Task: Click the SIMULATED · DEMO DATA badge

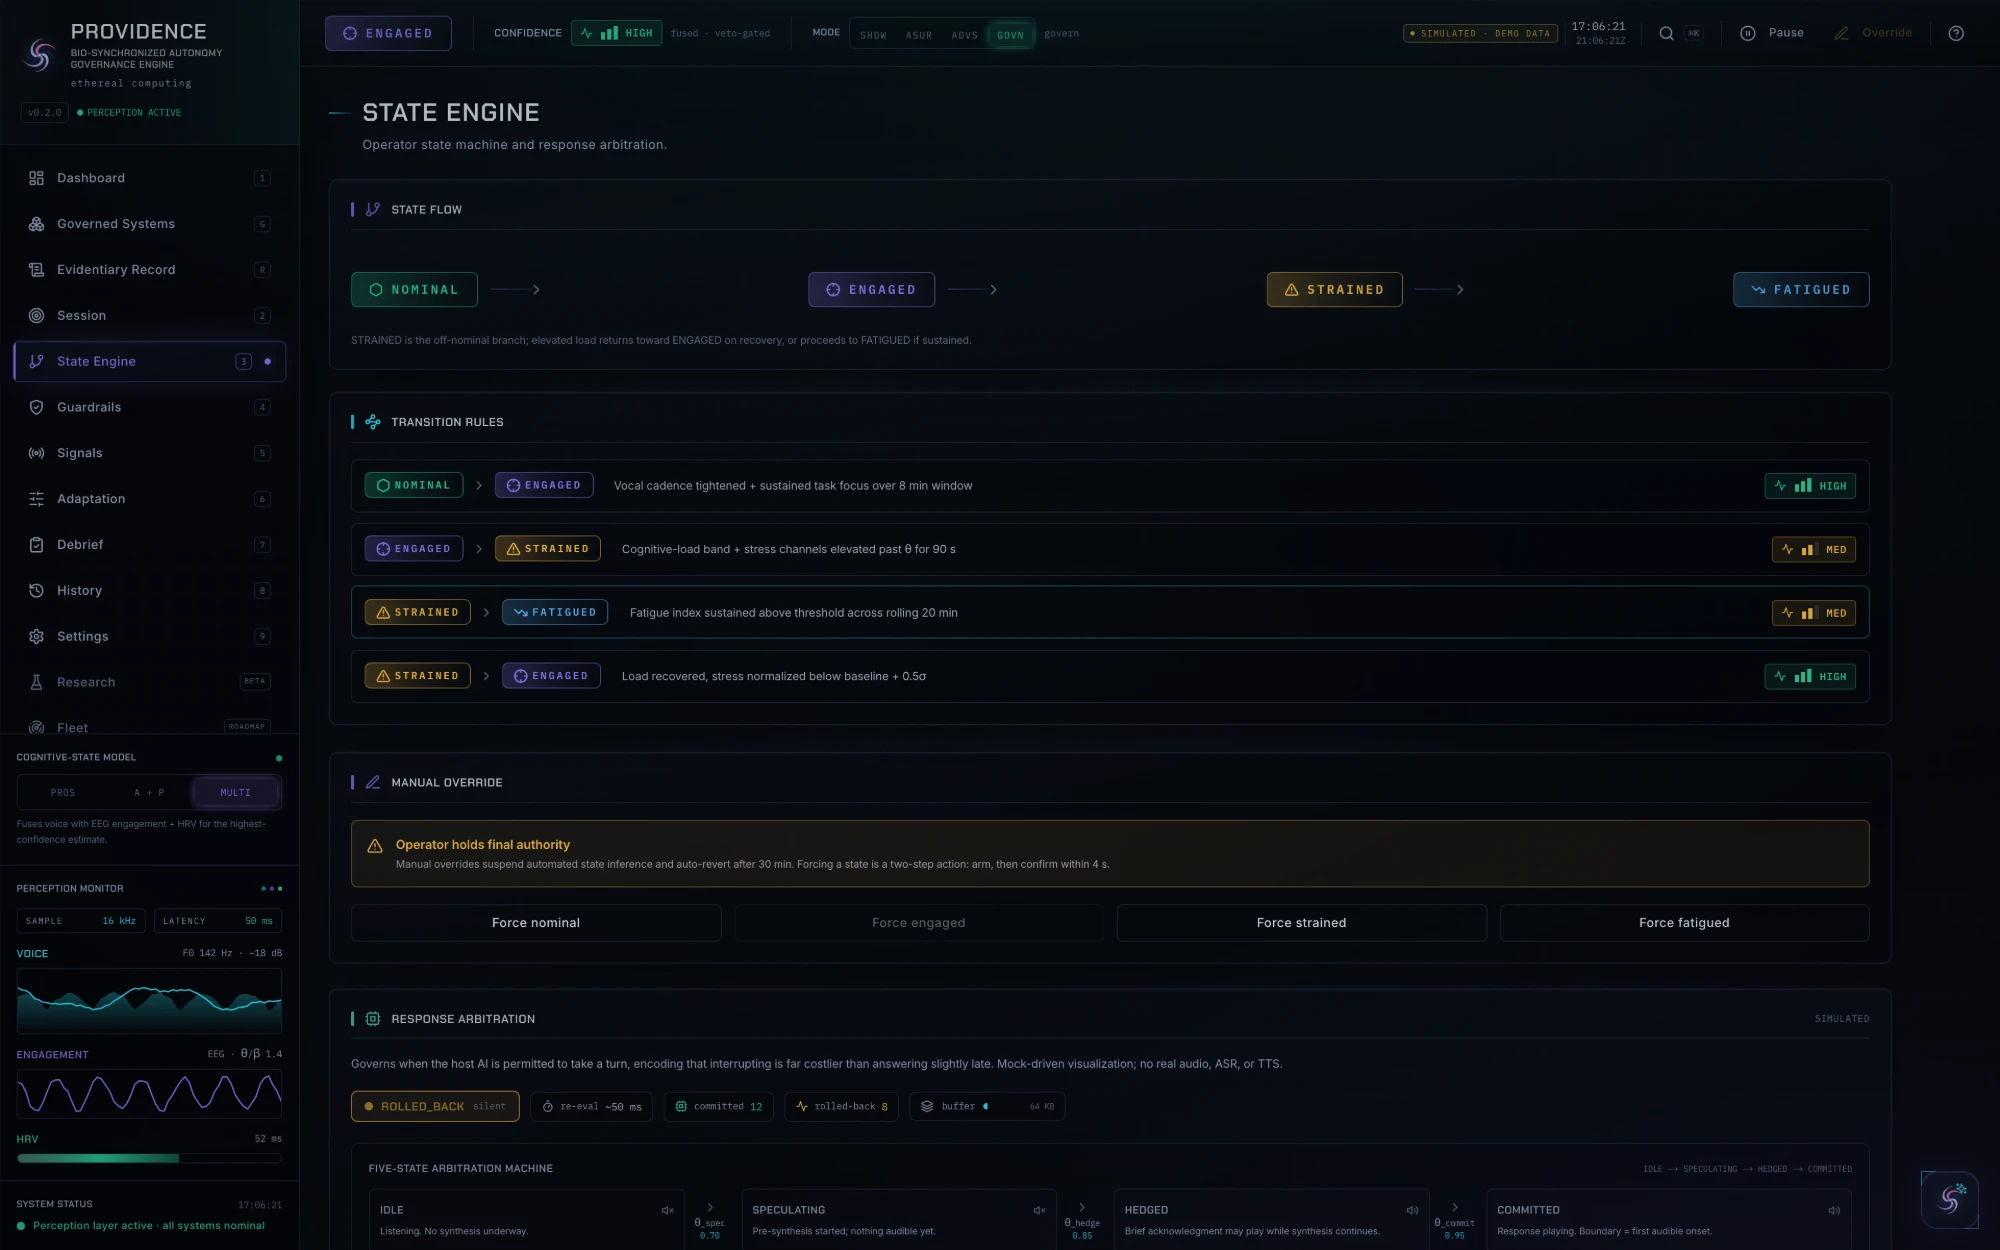Action: click(x=1480, y=33)
